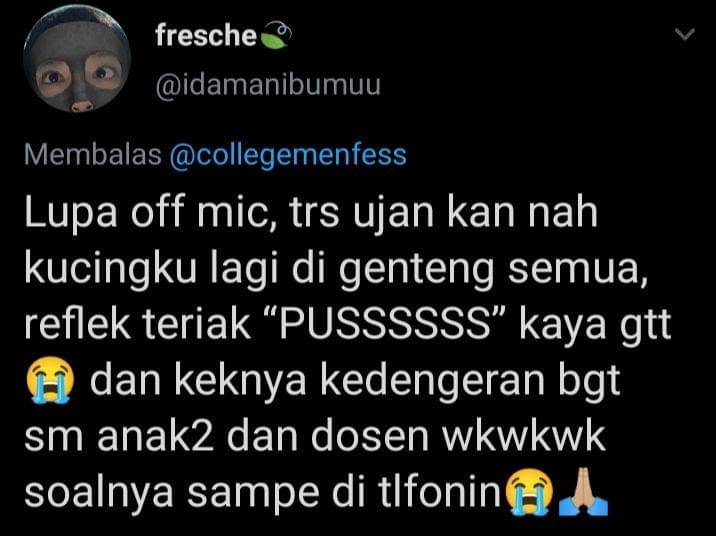Click the words 'kaya gtt'

pyautogui.click(x=595, y=326)
